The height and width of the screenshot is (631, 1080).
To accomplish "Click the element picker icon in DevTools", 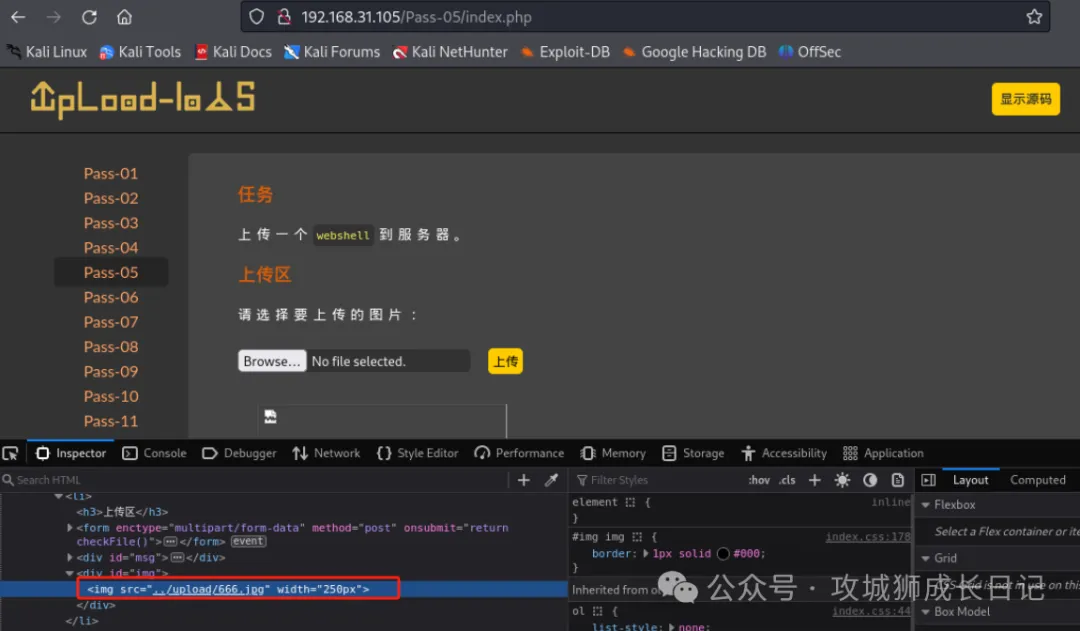I will 10,453.
